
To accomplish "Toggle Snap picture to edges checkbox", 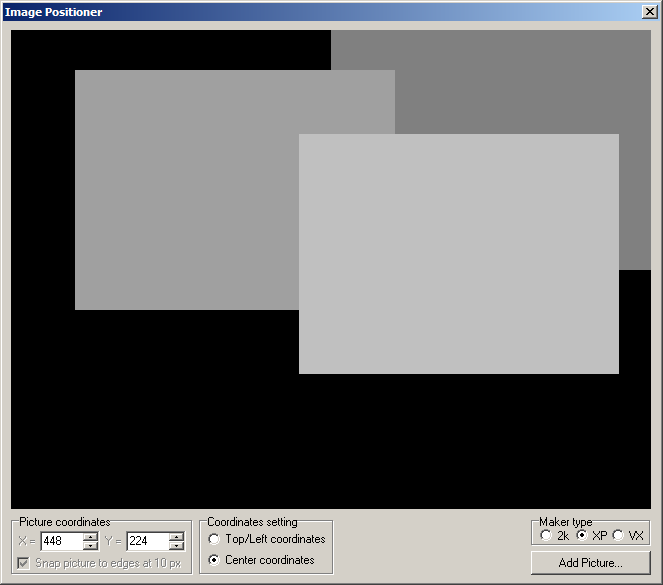I will click(24, 563).
